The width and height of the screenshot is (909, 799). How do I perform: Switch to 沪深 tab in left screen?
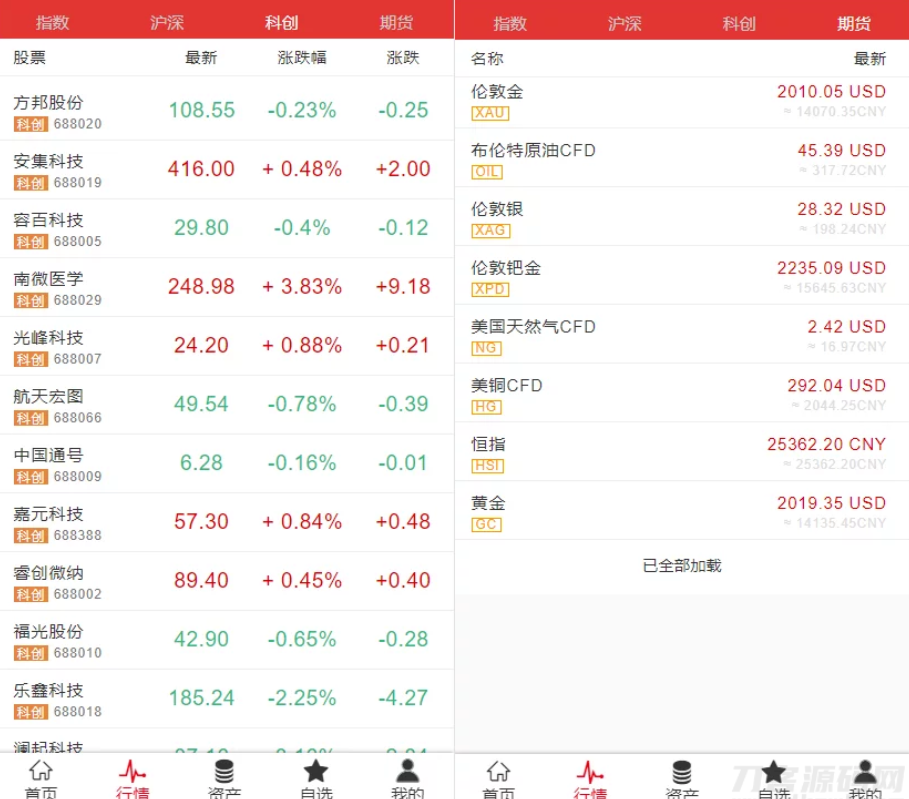[x=167, y=23]
